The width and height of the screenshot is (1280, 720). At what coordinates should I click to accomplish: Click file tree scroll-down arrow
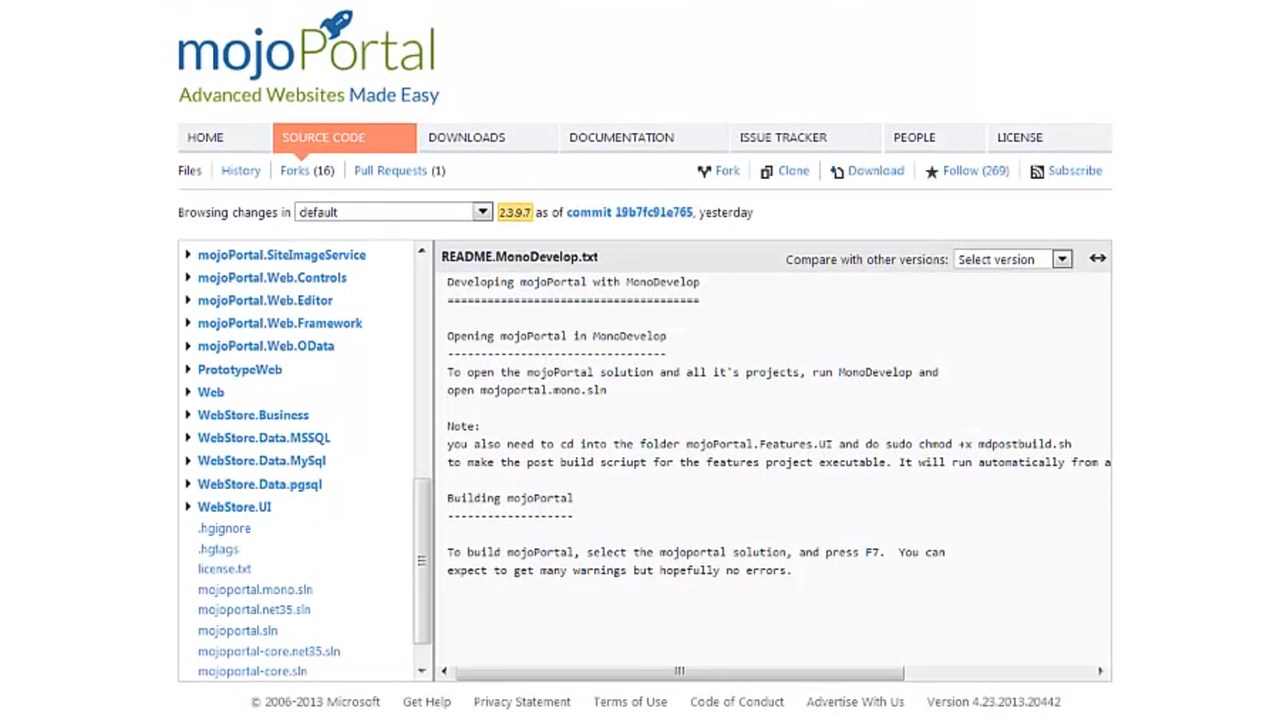pyautogui.click(x=422, y=671)
